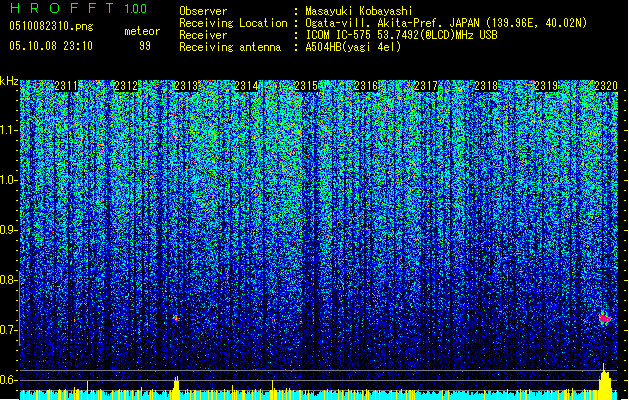The height and width of the screenshot is (400, 629).
Task: Click the 1.1 kHz frequency axis label
Action: click(9, 130)
